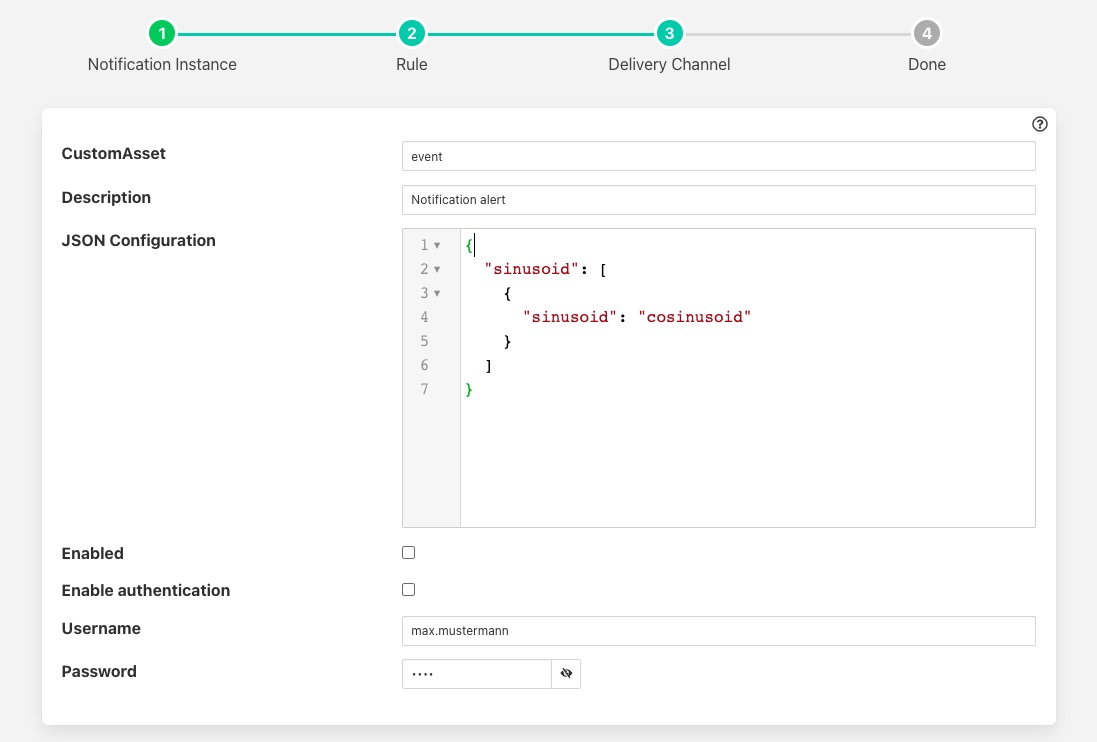Image resolution: width=1097 pixels, height=742 pixels.
Task: Click step 4 Done circle
Action: 927,34
